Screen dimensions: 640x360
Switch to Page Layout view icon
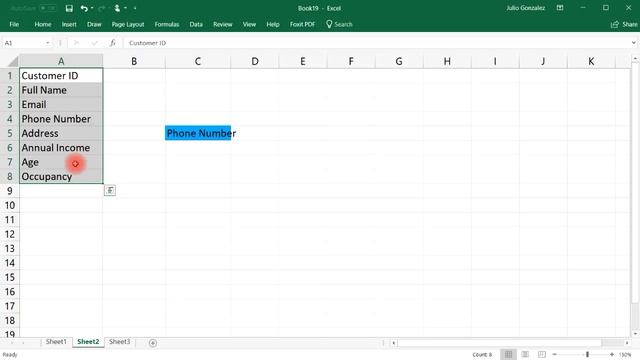[525, 354]
